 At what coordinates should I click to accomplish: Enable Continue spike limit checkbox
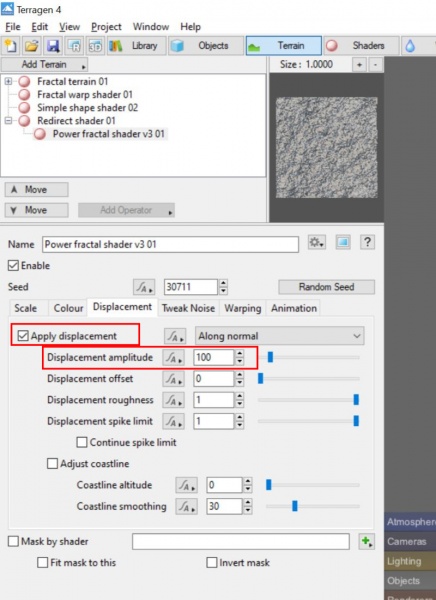click(x=82, y=442)
